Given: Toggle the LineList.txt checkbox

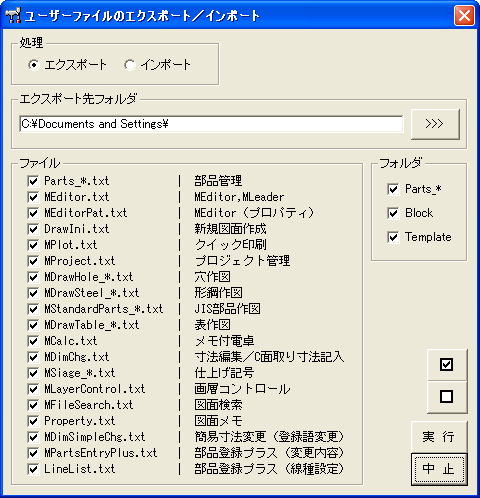Looking at the screenshot, I should point(33,469).
